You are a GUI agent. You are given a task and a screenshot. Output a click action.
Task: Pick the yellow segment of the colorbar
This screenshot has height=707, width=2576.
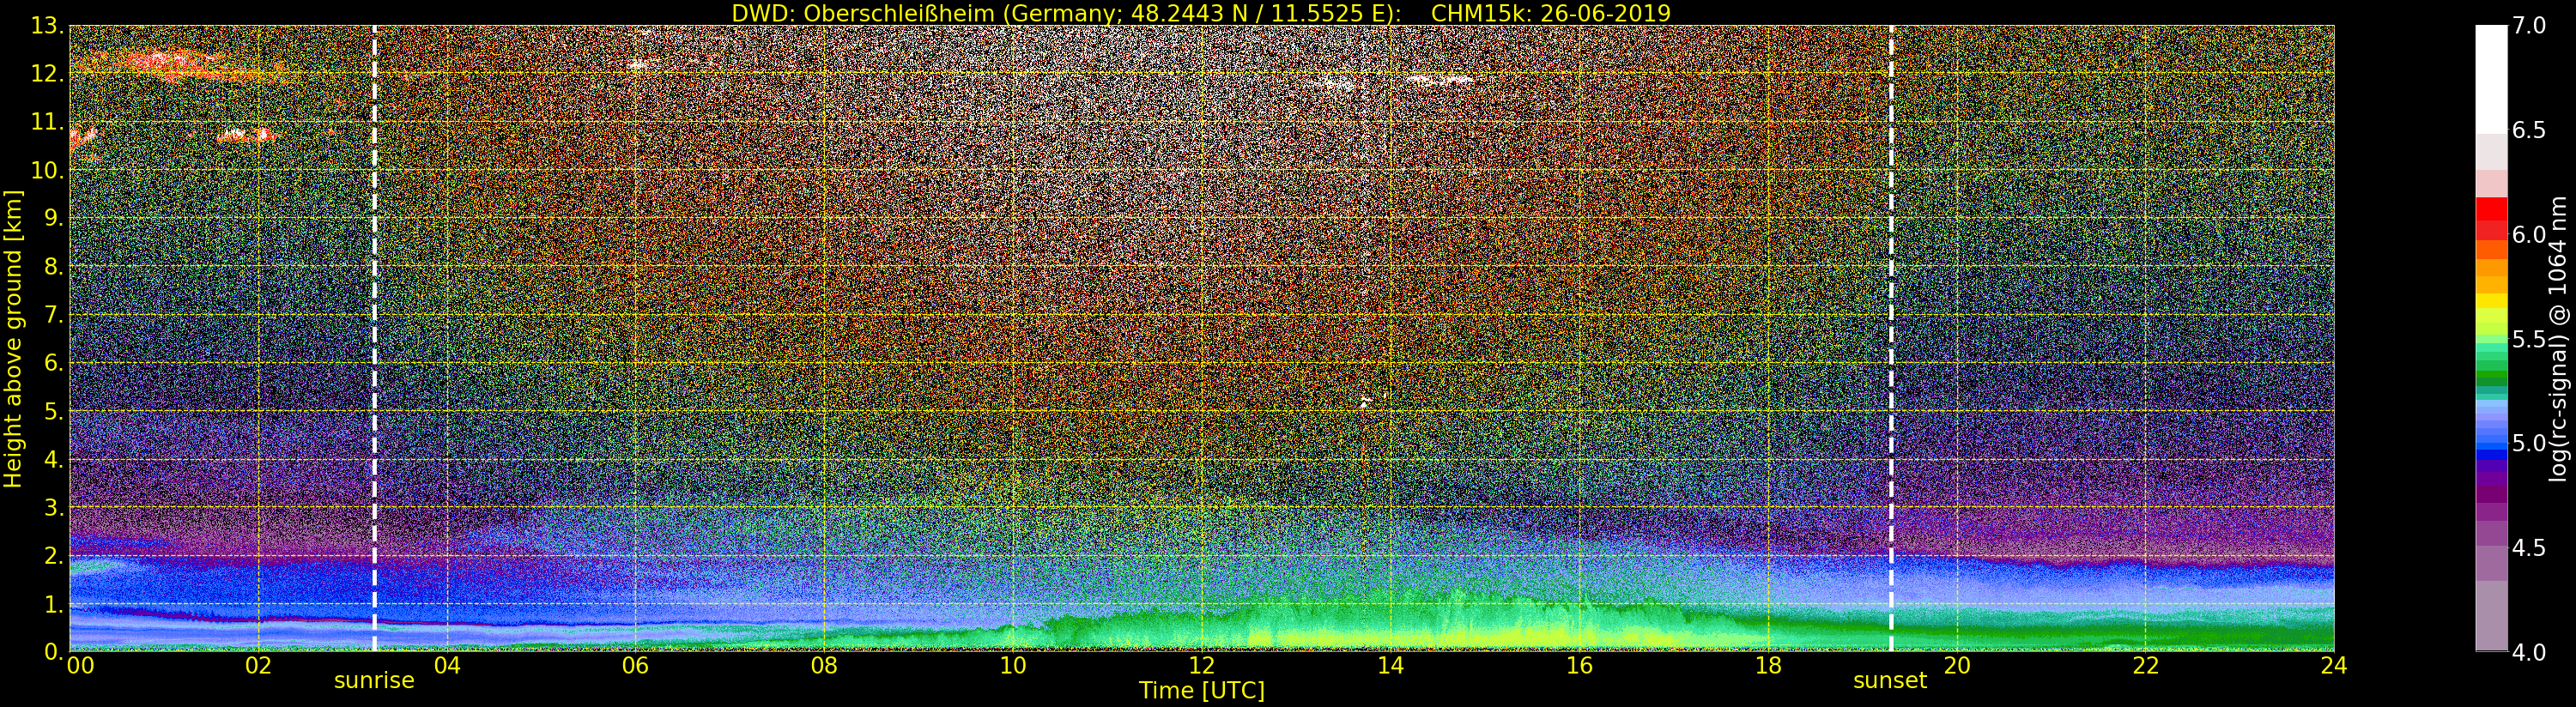pos(2491,300)
